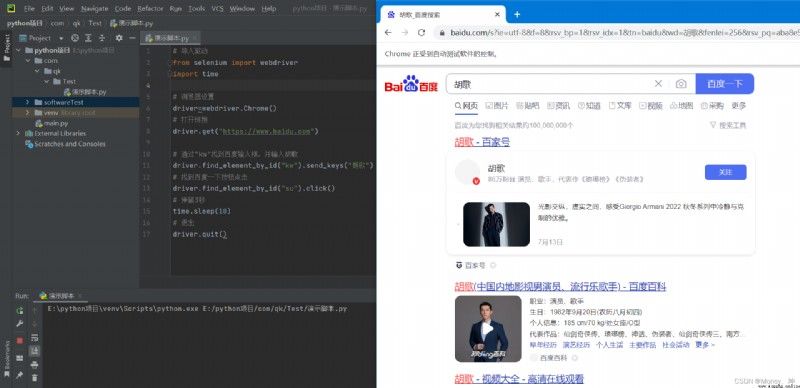Click the Baidu logo
Viewport: 800px width, 388px height.
pyautogui.click(x=411, y=84)
